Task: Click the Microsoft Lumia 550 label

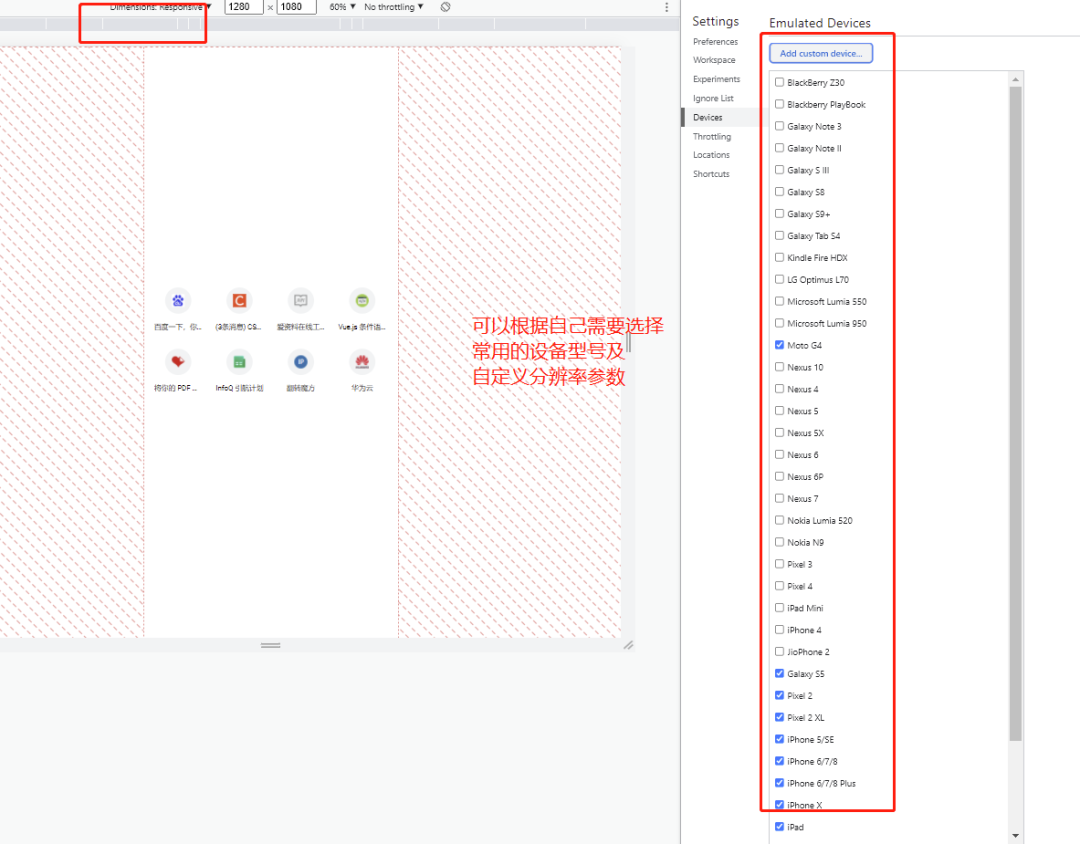Action: (x=827, y=302)
